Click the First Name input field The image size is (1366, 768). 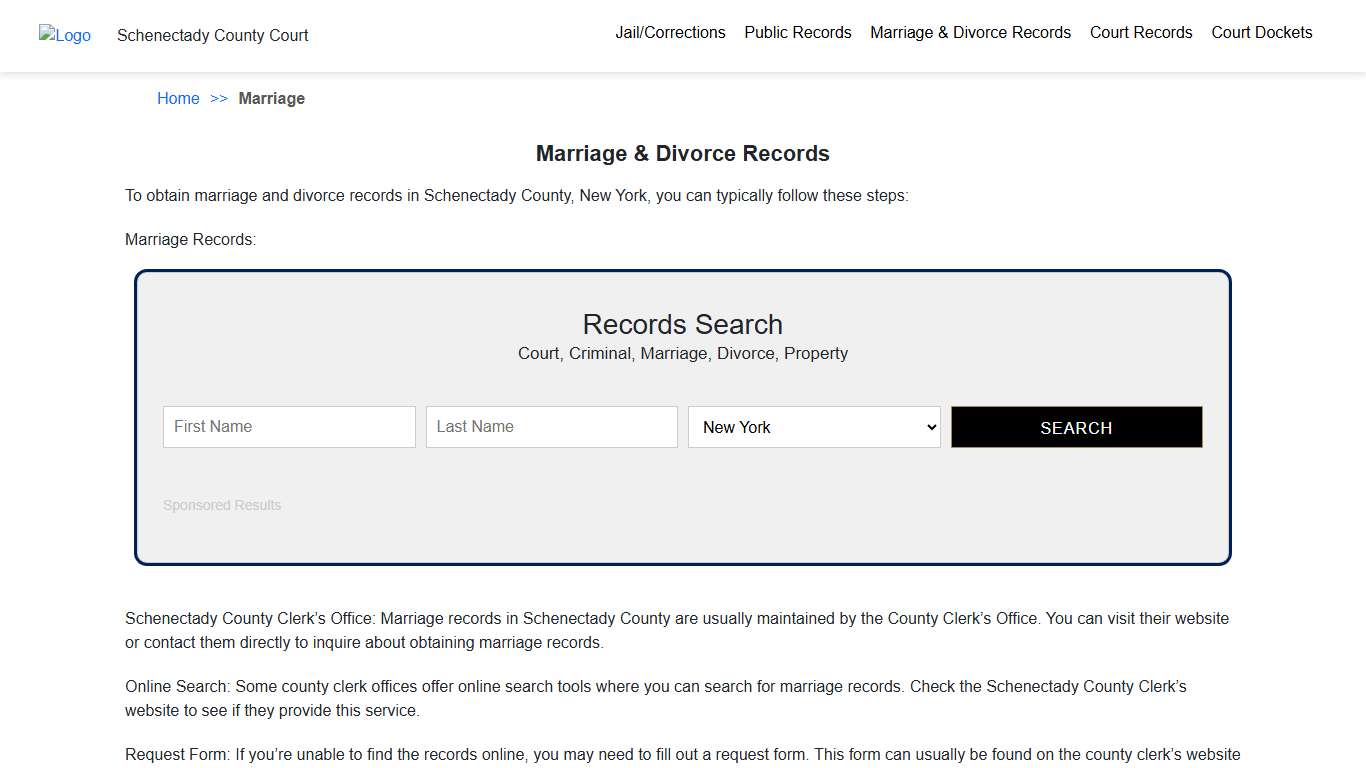(x=289, y=427)
